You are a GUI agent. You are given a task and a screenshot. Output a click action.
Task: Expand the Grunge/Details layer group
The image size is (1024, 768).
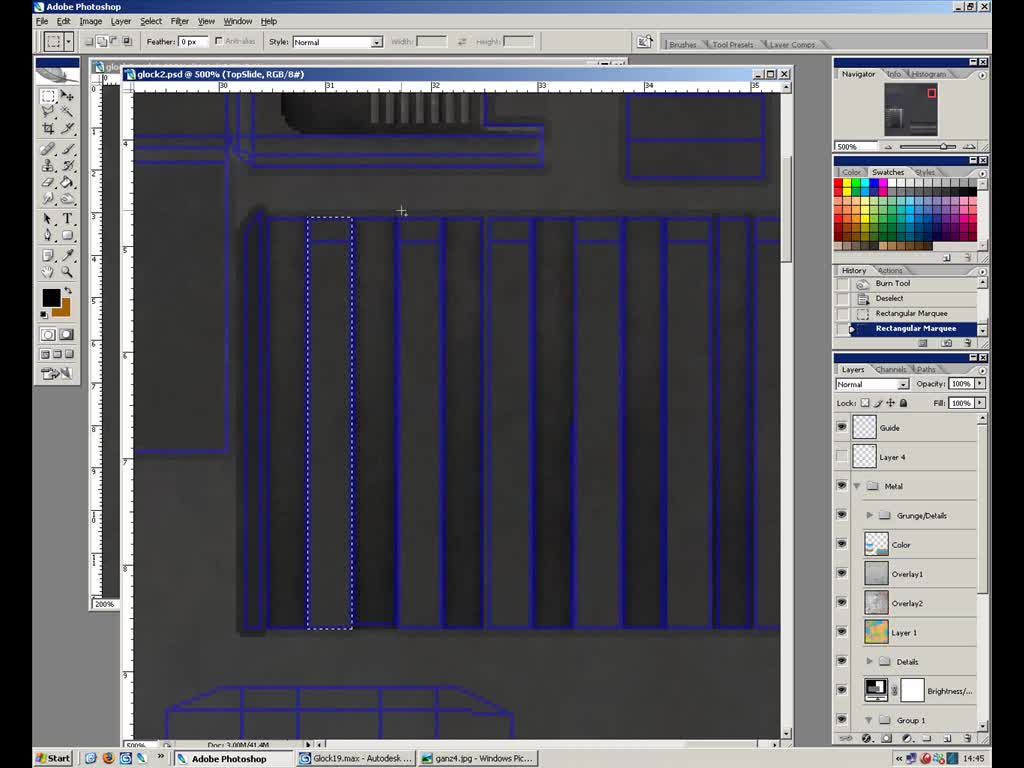pyautogui.click(x=869, y=515)
